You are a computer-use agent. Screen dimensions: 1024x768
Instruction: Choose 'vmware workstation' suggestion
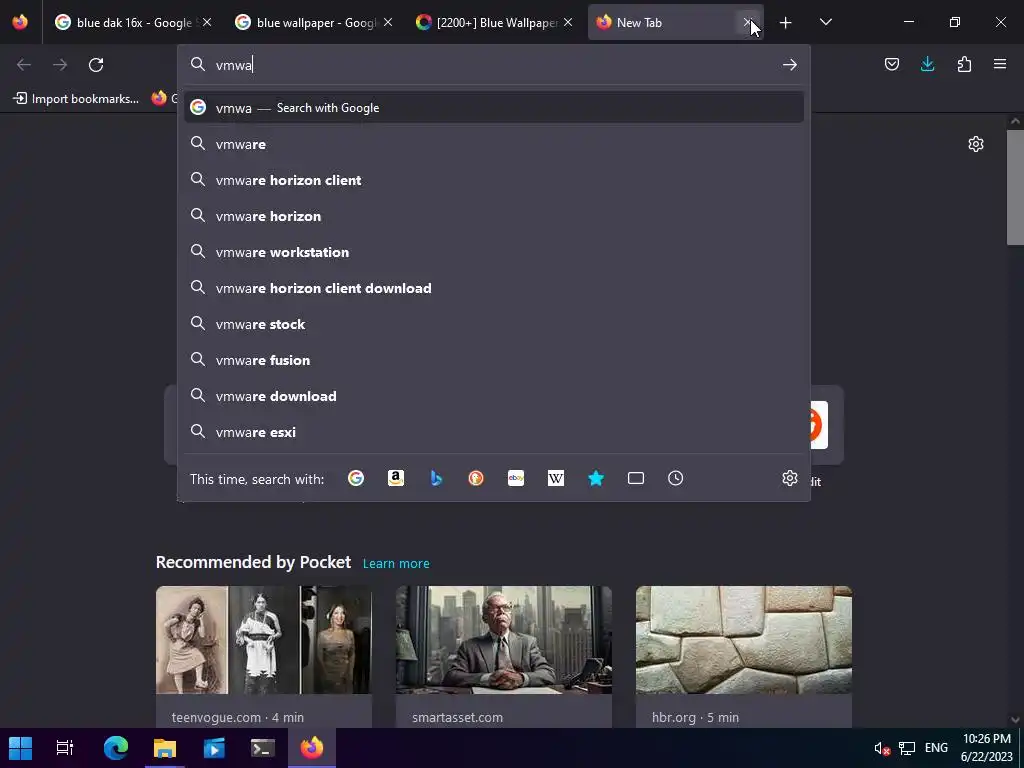pyautogui.click(x=494, y=251)
